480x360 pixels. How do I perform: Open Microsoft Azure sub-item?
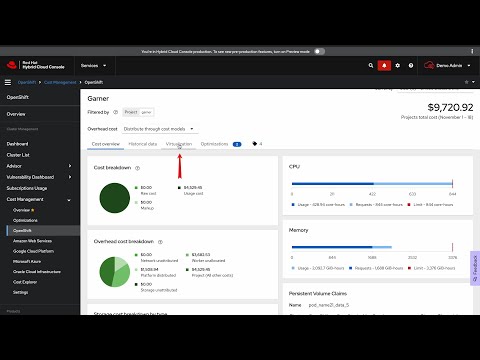27,262
